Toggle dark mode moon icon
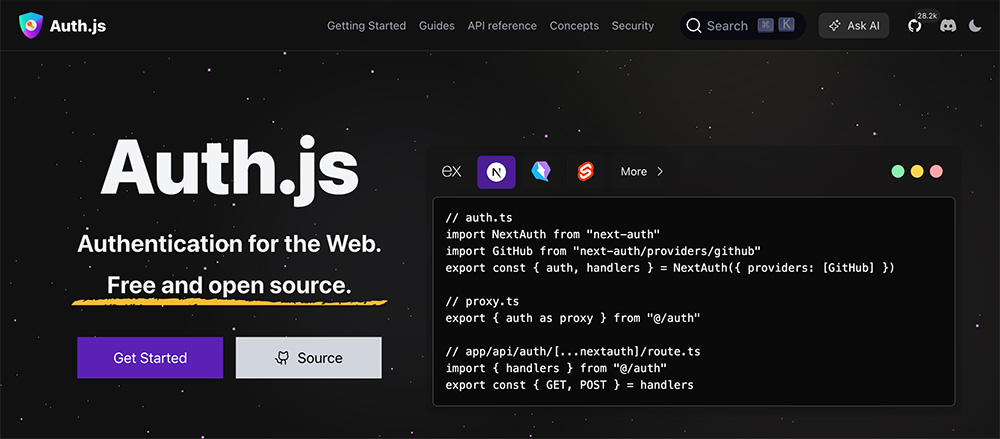Screen dimensions: 1000x439 (975, 26)
